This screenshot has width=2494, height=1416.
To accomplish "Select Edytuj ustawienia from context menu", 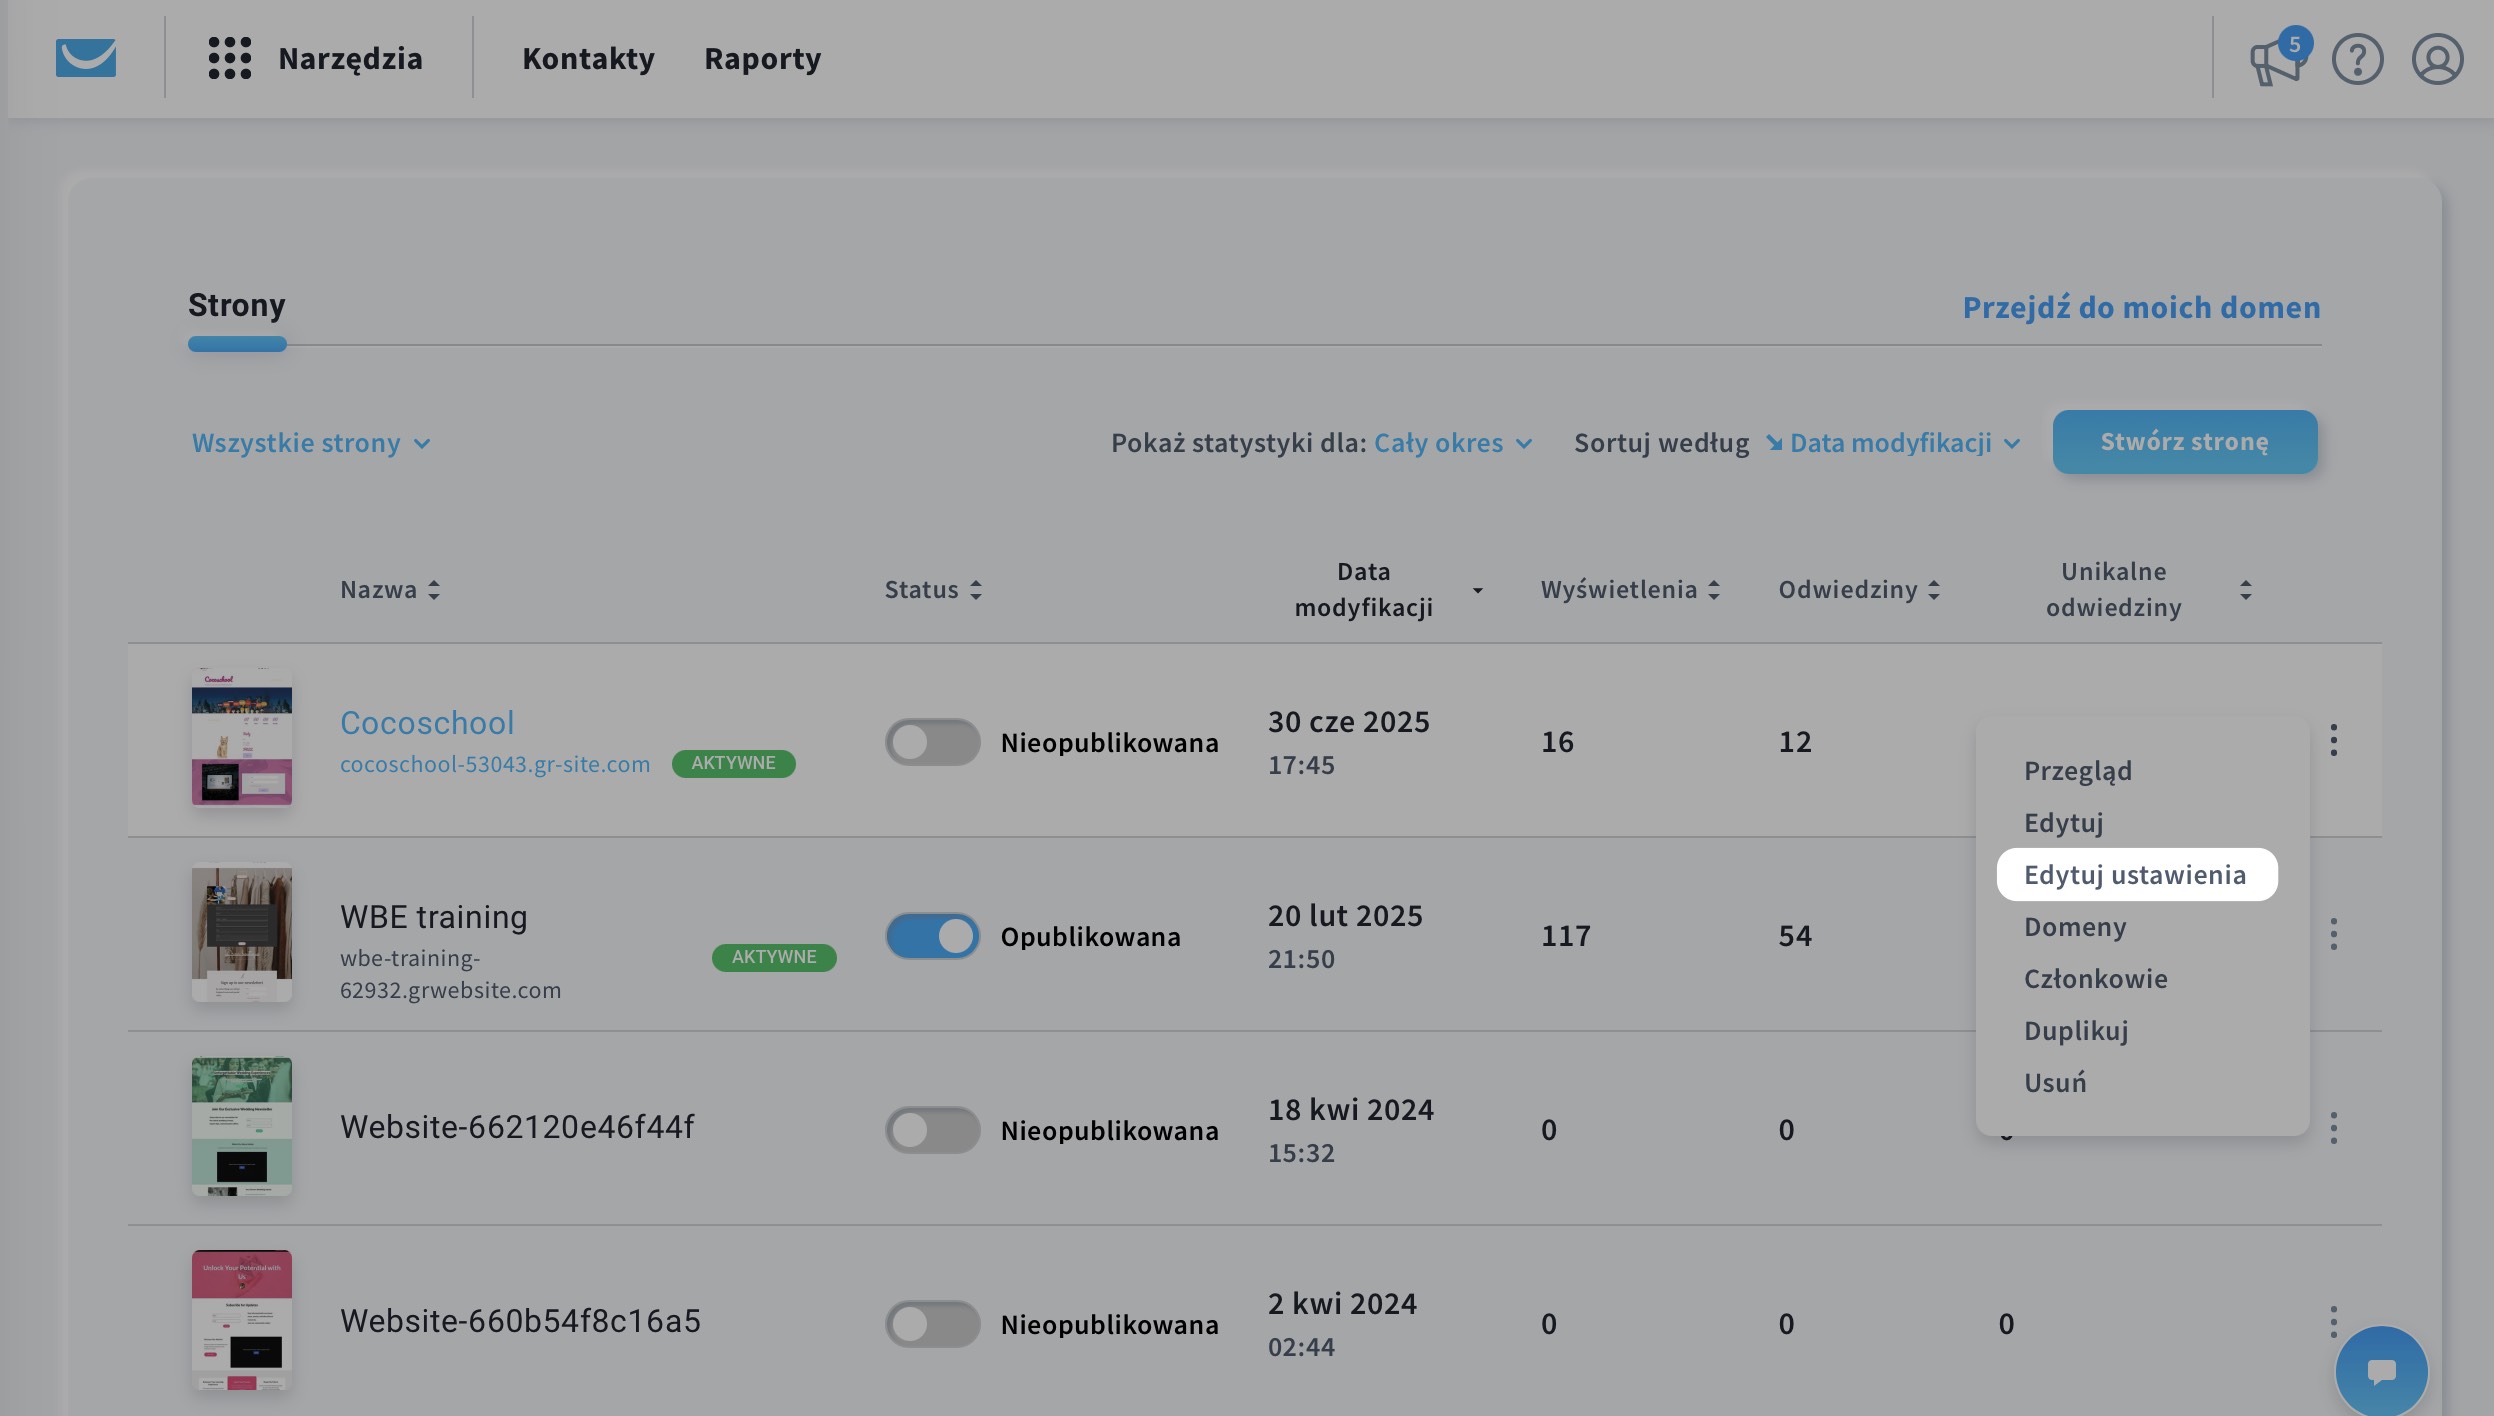I will pos(2135,875).
